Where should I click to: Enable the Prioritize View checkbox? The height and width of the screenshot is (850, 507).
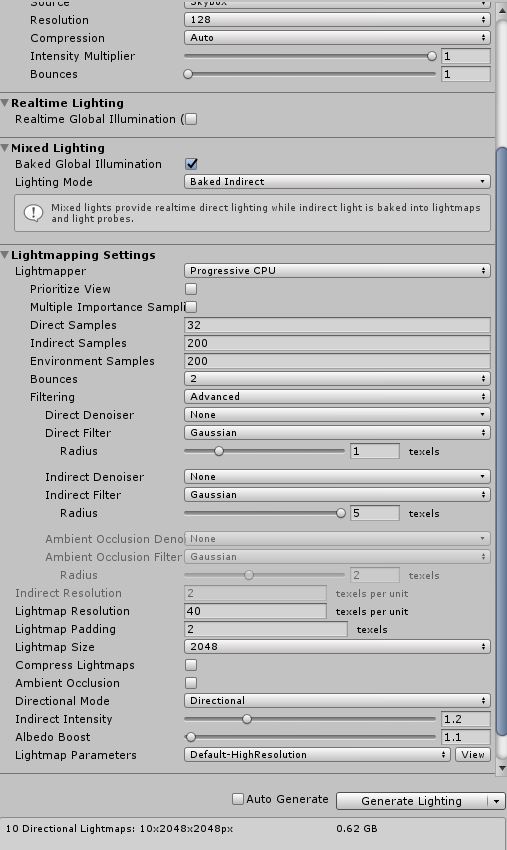point(191,289)
